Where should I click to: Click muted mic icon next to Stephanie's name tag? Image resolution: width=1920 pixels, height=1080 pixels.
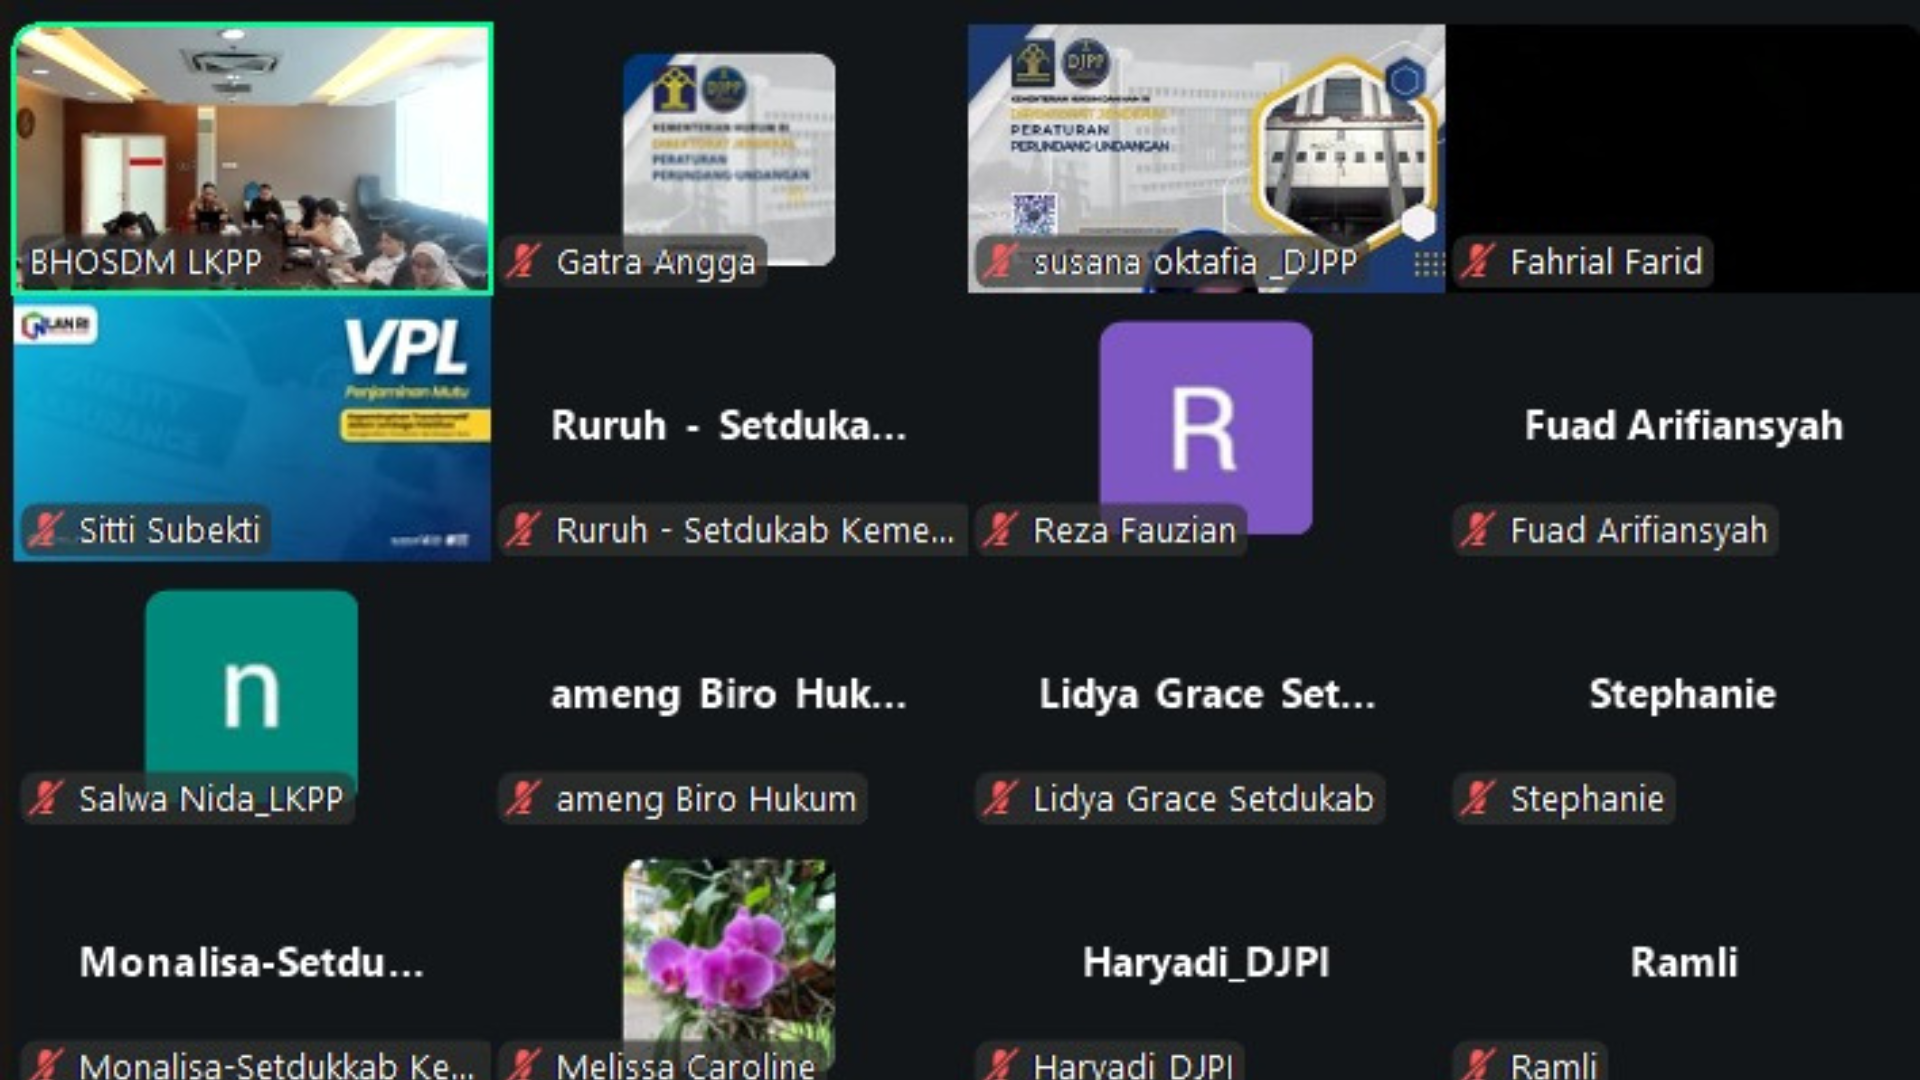[x=1477, y=798]
